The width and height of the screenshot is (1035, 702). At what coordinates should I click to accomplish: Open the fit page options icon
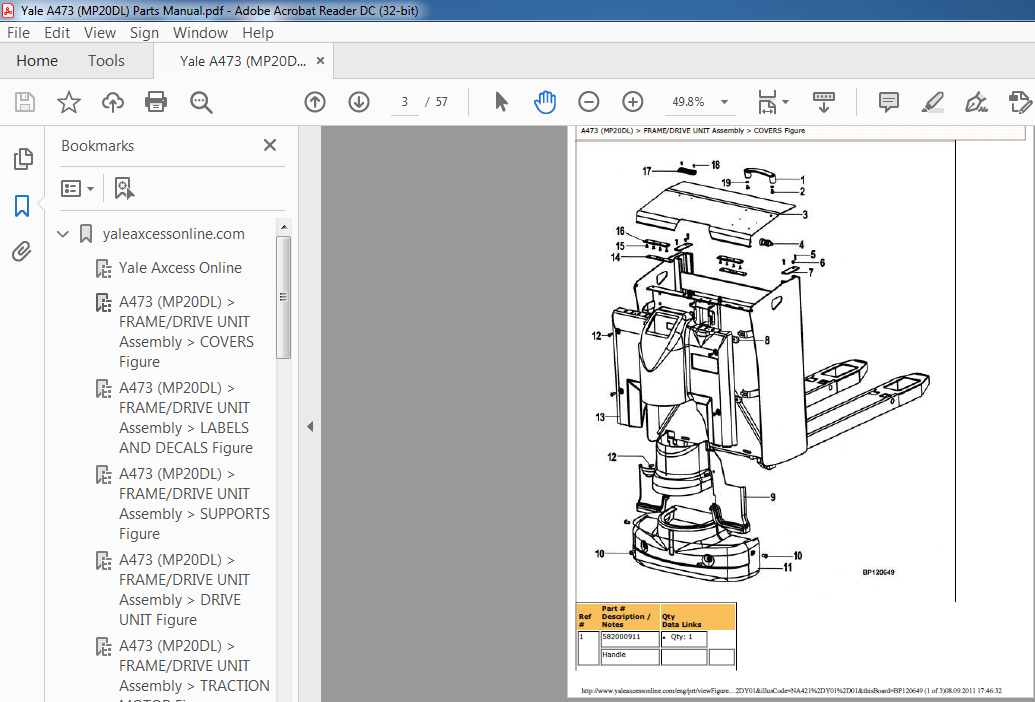767,102
